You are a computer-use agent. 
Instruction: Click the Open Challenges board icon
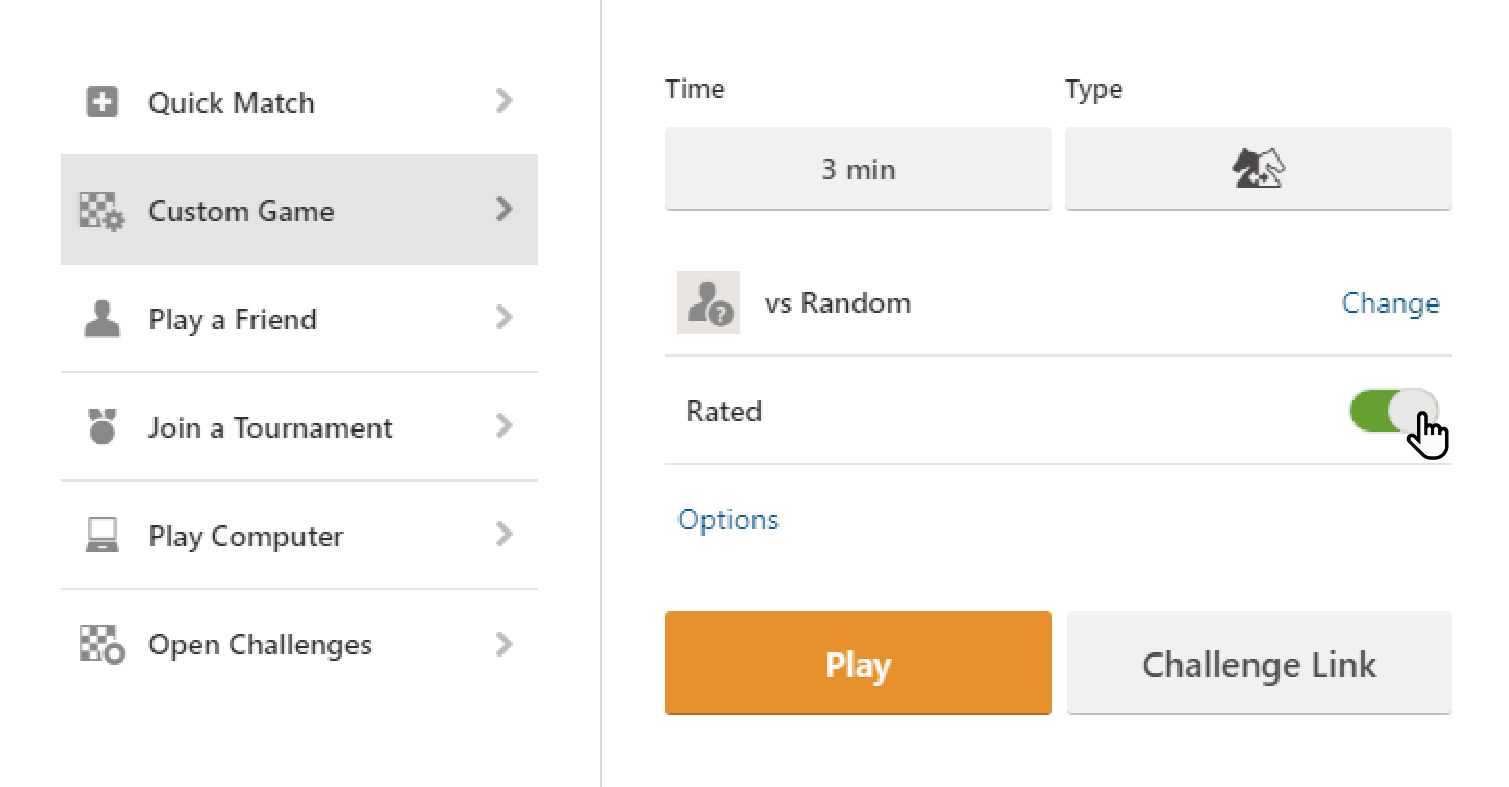(x=101, y=645)
